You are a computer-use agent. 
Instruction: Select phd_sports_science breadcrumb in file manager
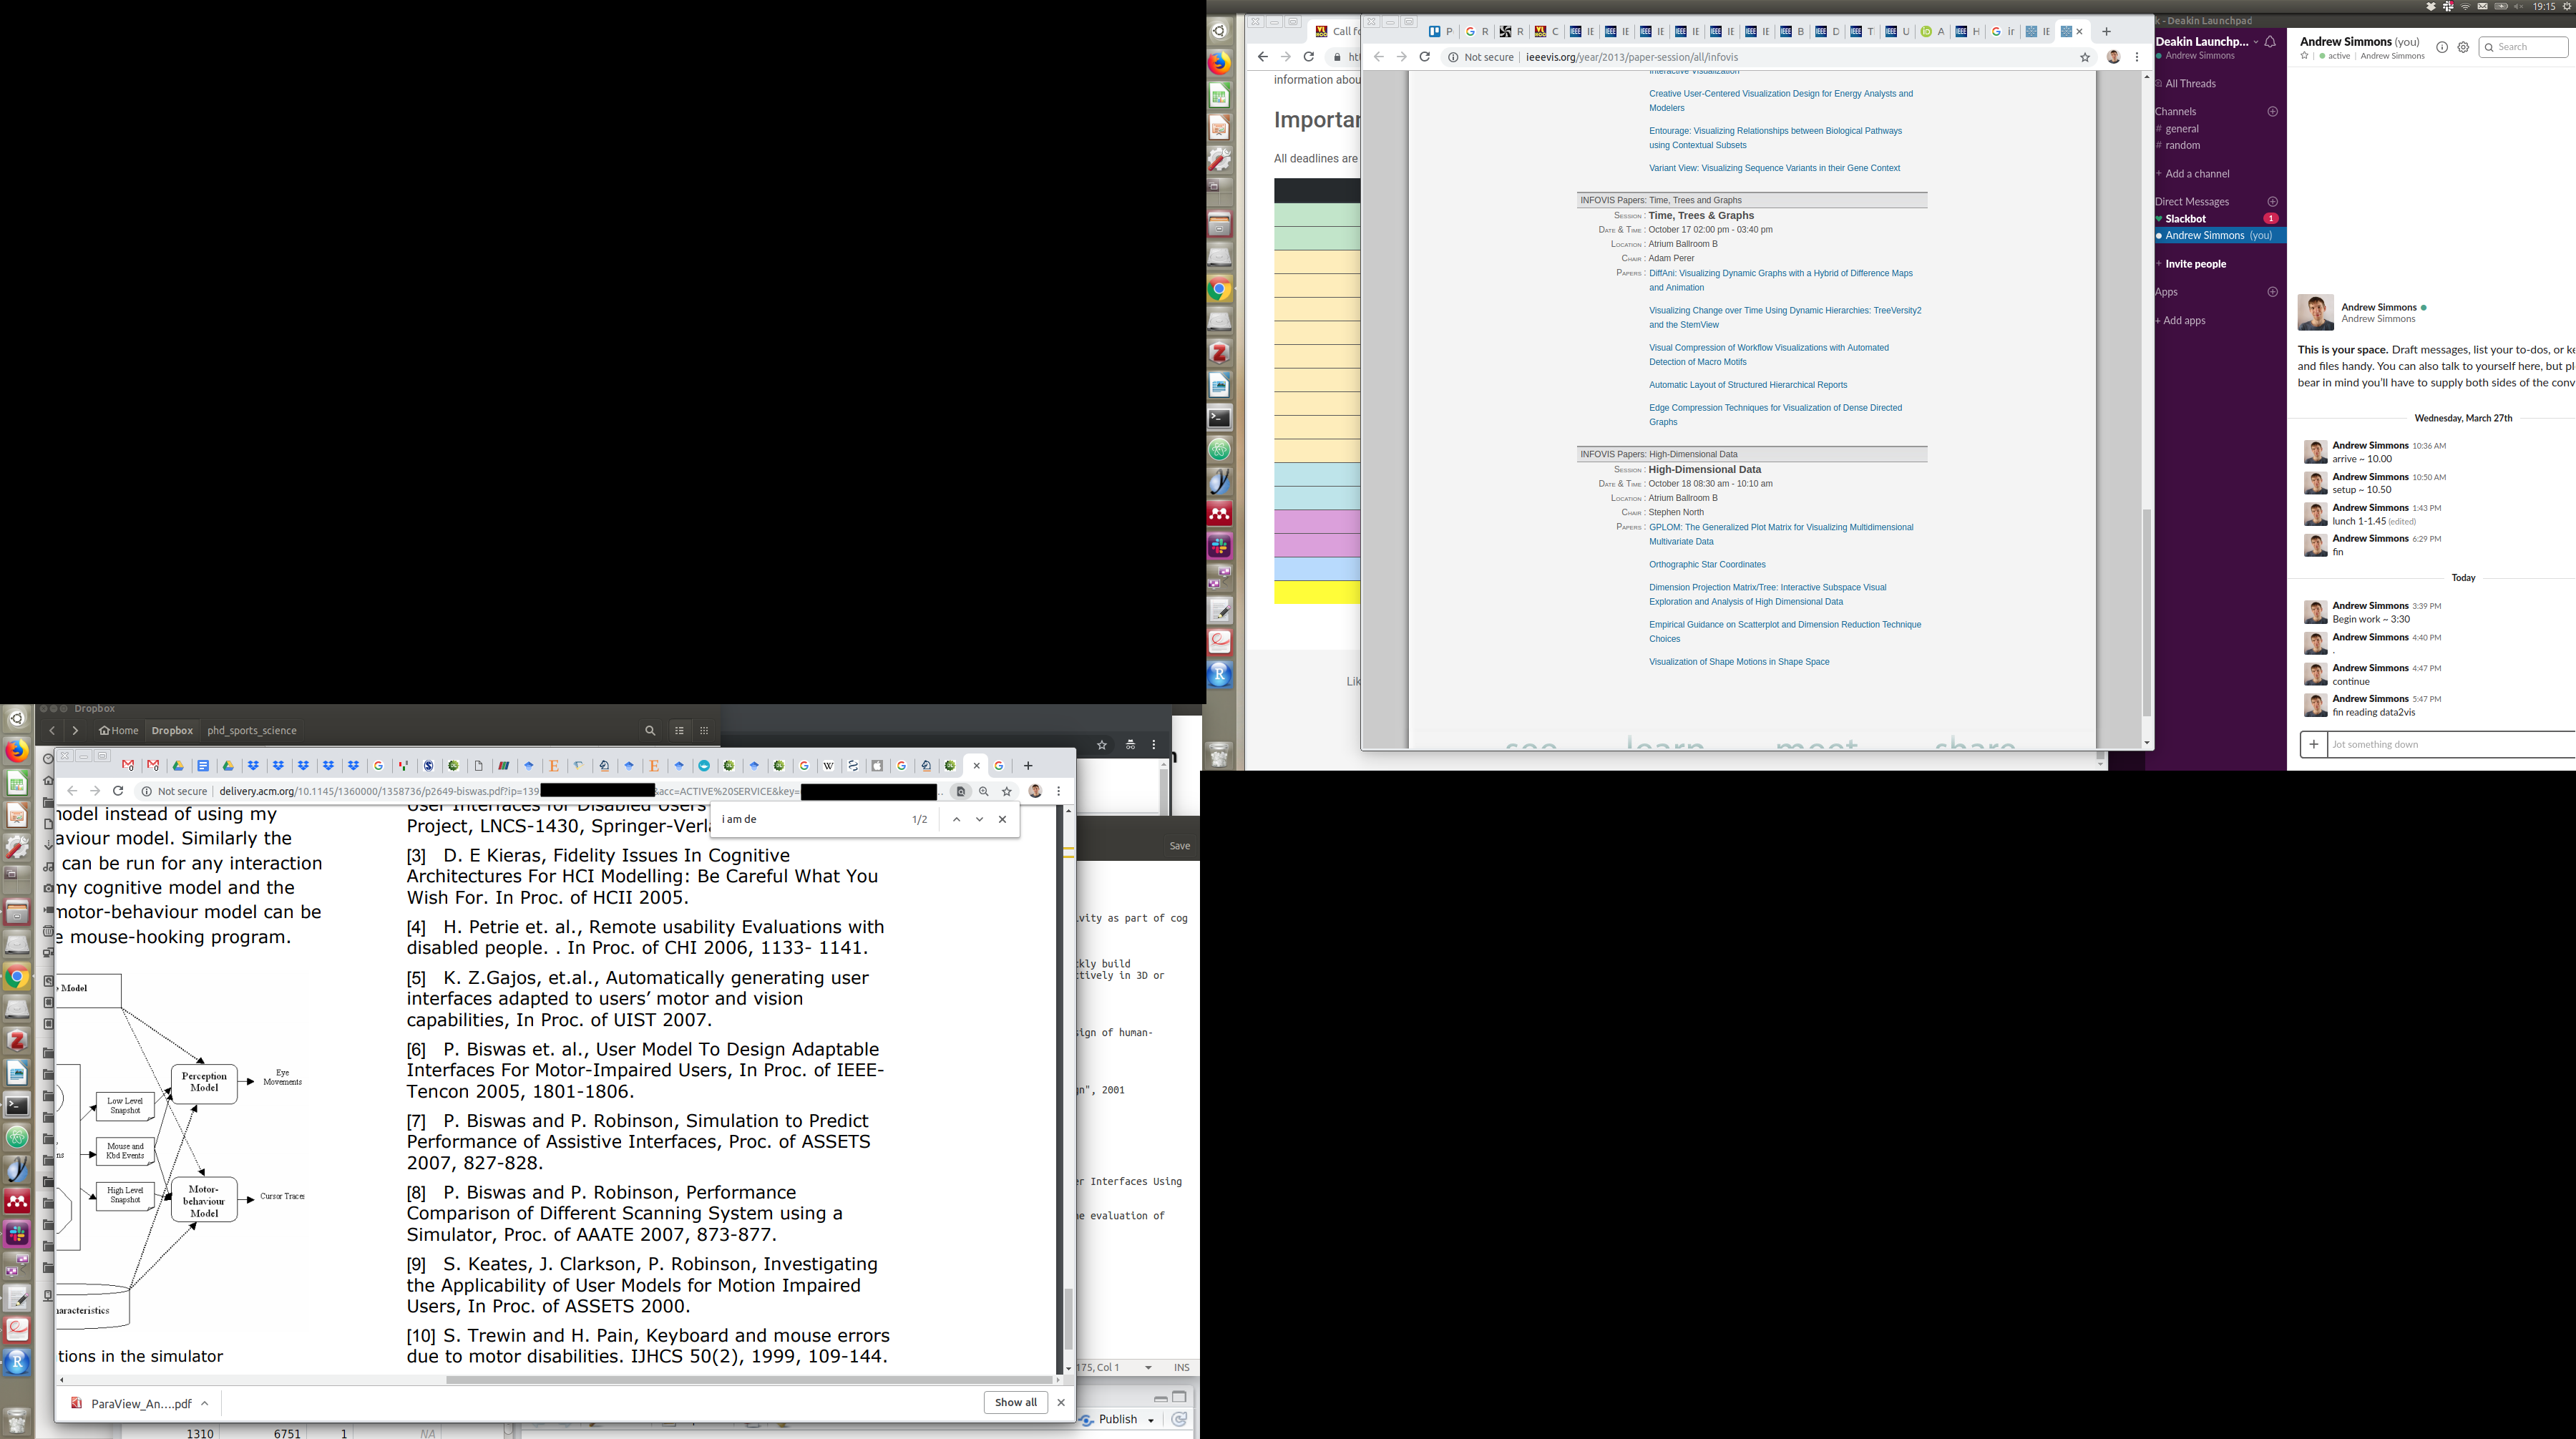[251, 730]
